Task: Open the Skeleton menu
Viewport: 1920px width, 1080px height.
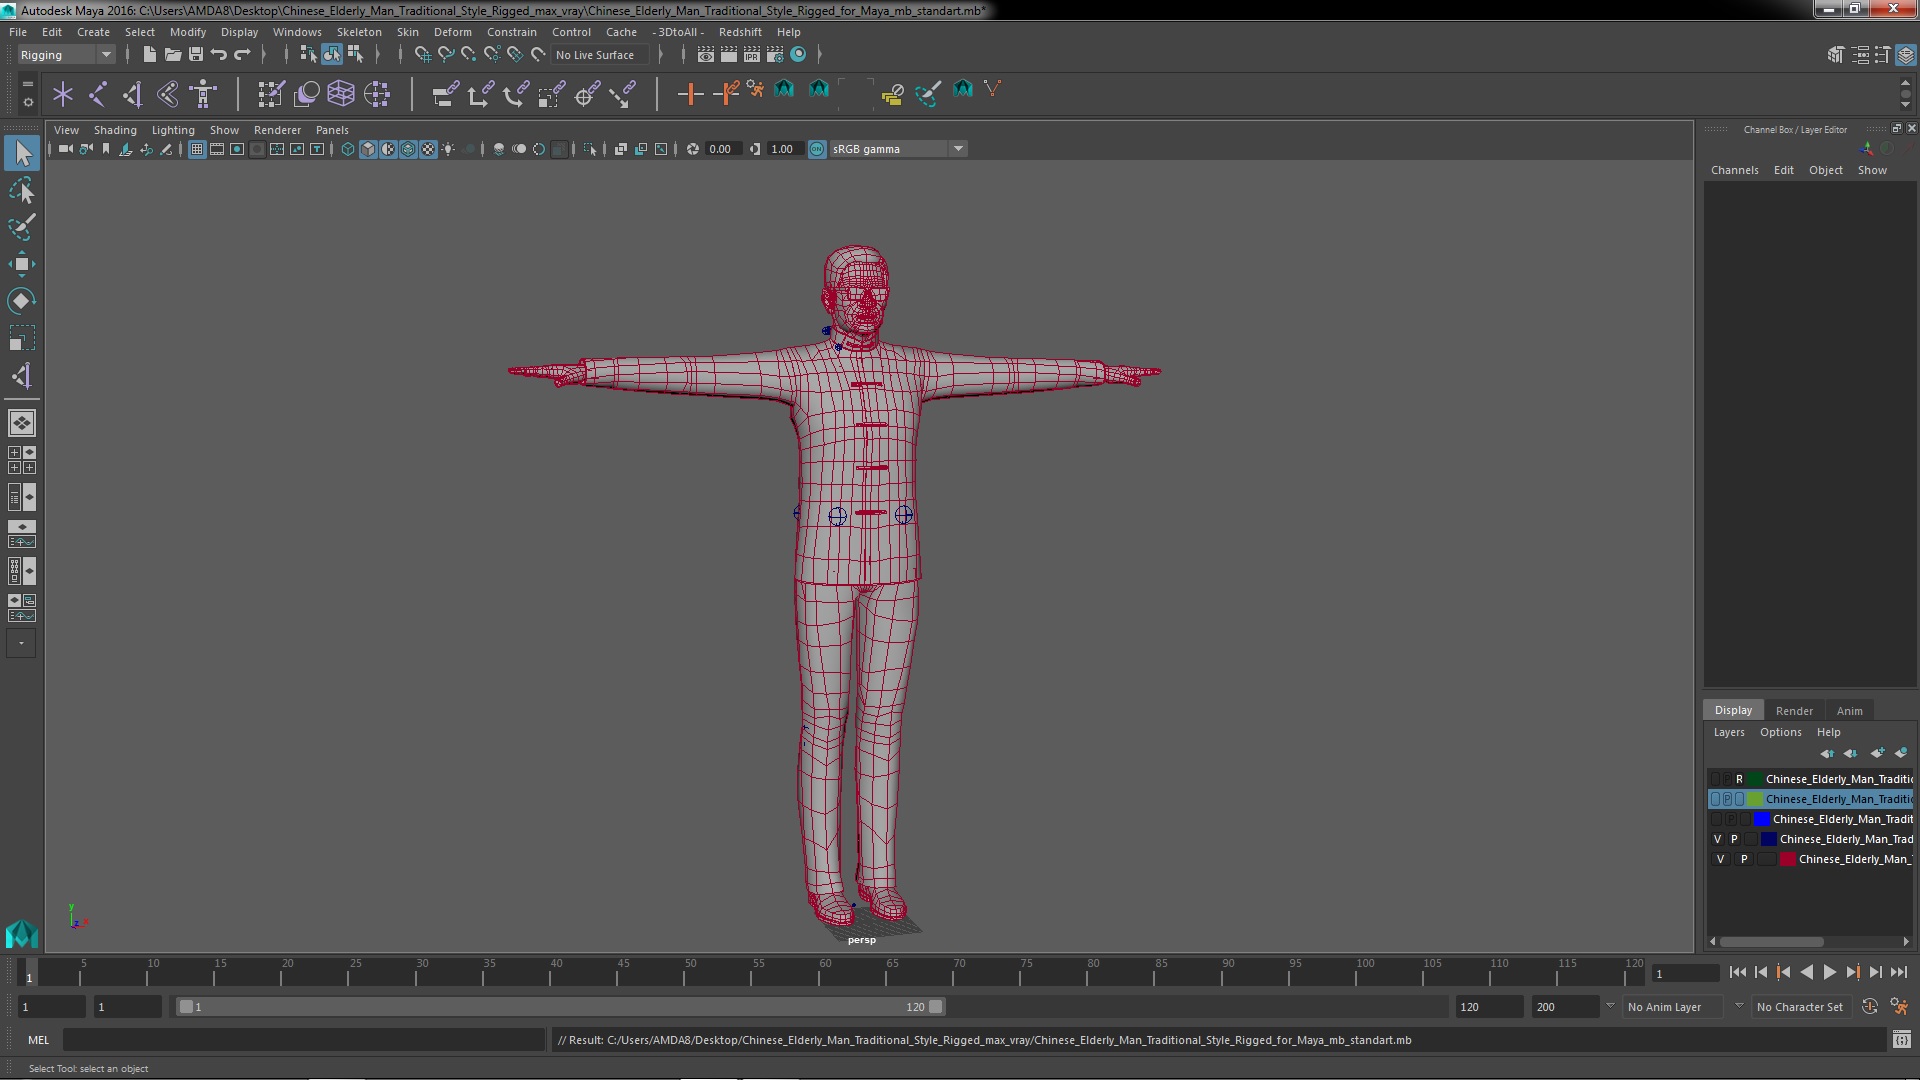Action: tap(358, 32)
